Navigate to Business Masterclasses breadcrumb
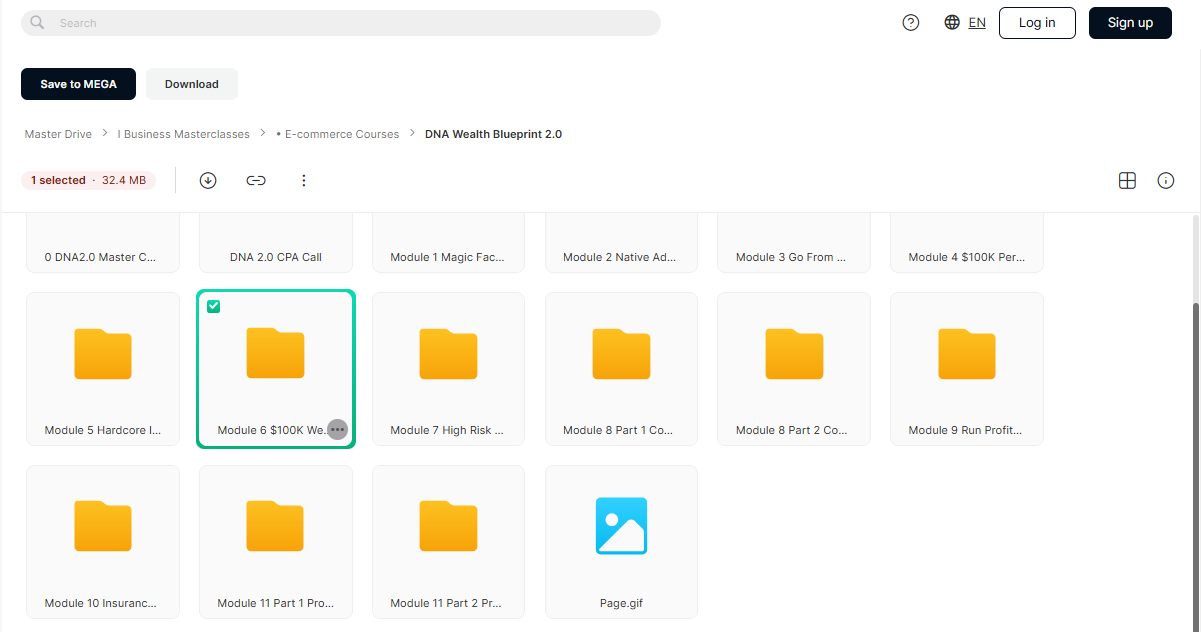 [184, 134]
